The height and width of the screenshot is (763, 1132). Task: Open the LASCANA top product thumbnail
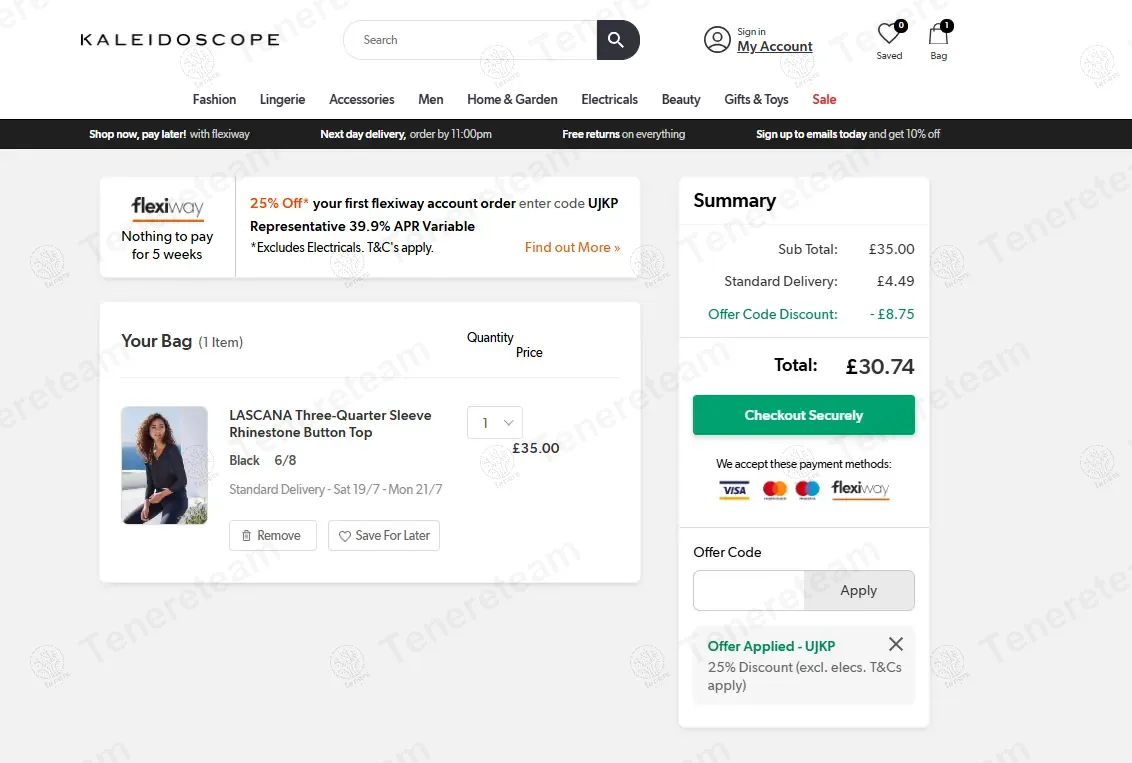tap(164, 465)
